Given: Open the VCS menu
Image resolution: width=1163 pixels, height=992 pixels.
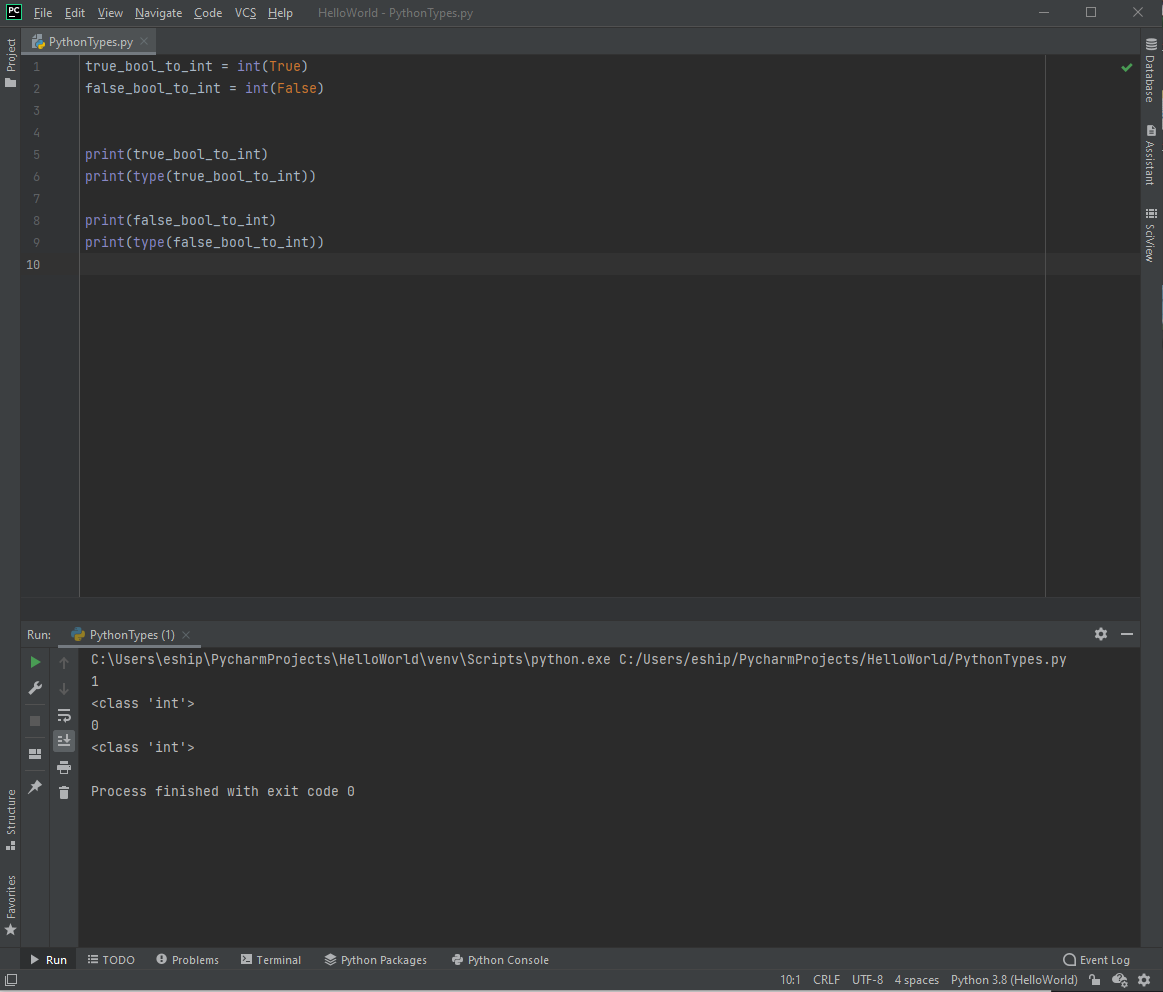Looking at the screenshot, I should coord(246,13).
